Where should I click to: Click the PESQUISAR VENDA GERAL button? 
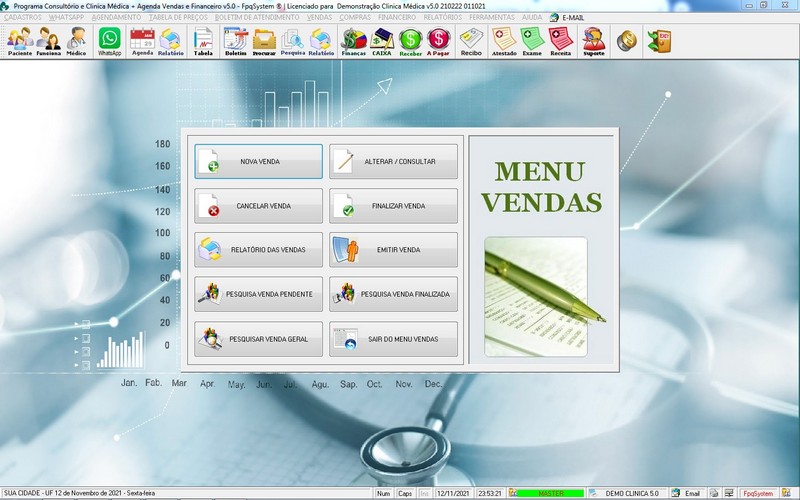[x=258, y=339]
